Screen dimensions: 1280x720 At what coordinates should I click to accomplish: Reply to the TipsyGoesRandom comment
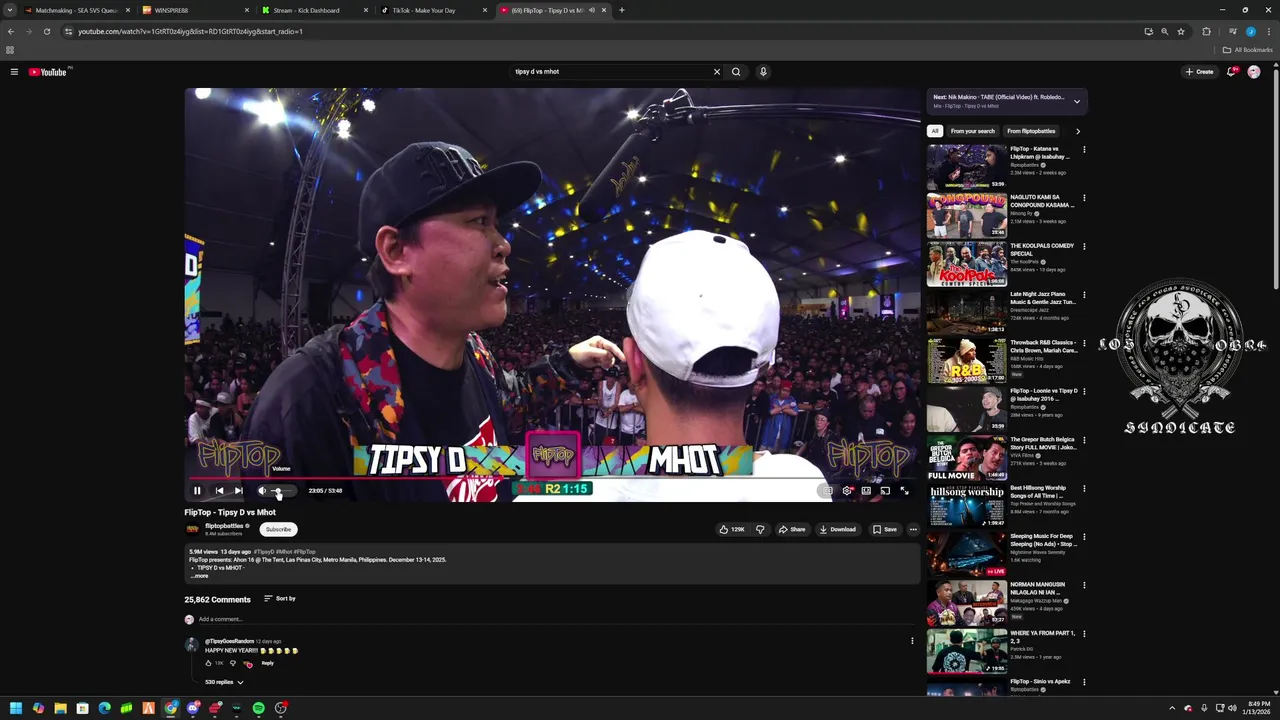click(268, 663)
